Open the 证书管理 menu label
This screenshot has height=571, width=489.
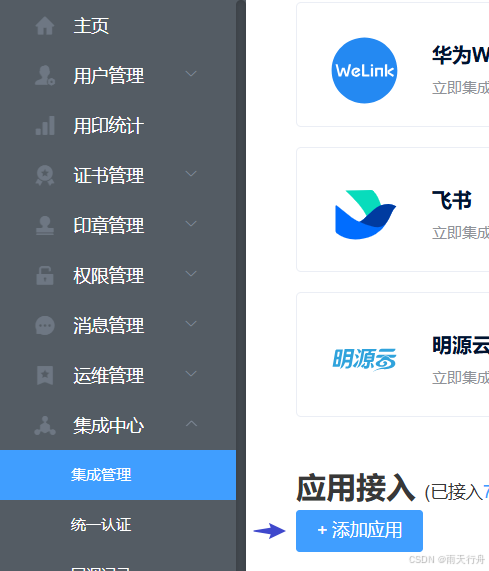[109, 176]
